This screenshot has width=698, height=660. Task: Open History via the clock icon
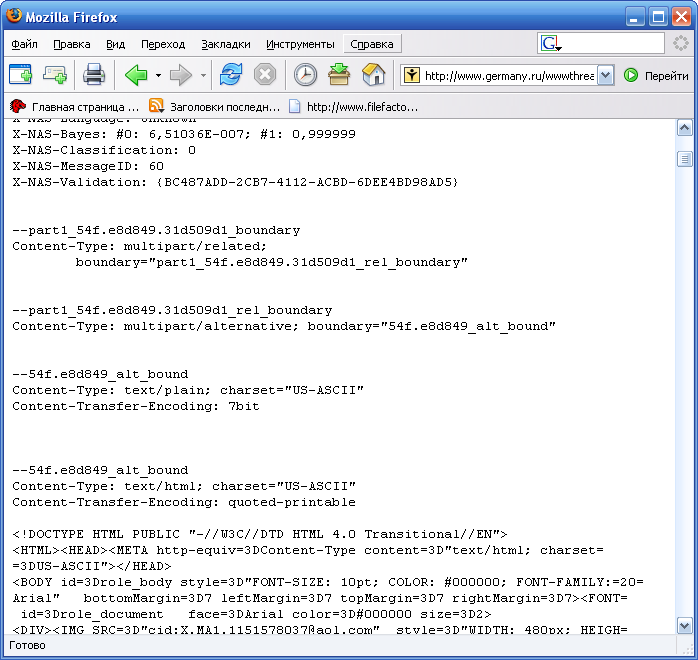pos(305,75)
